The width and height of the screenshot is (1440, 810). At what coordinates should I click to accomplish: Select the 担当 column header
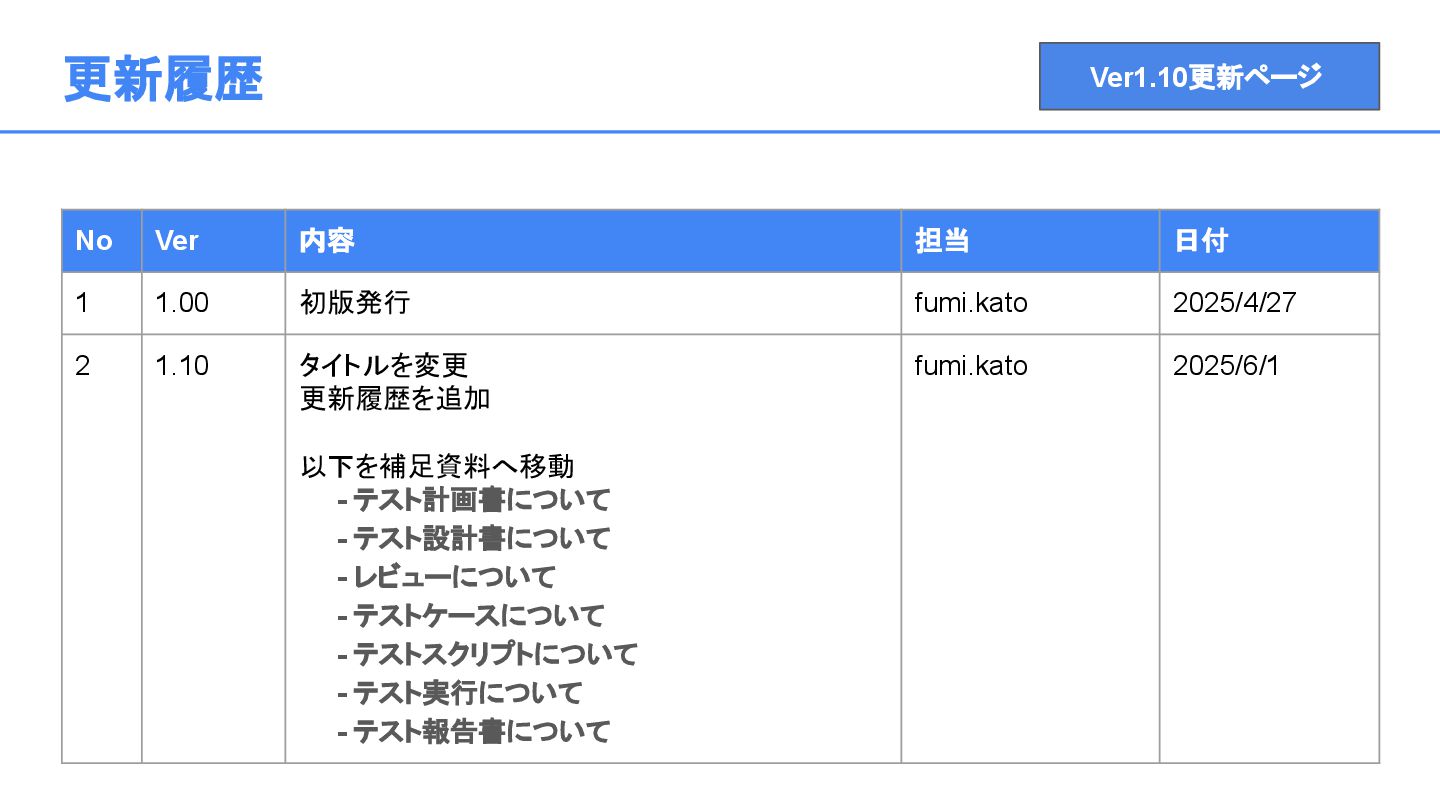pos(941,241)
